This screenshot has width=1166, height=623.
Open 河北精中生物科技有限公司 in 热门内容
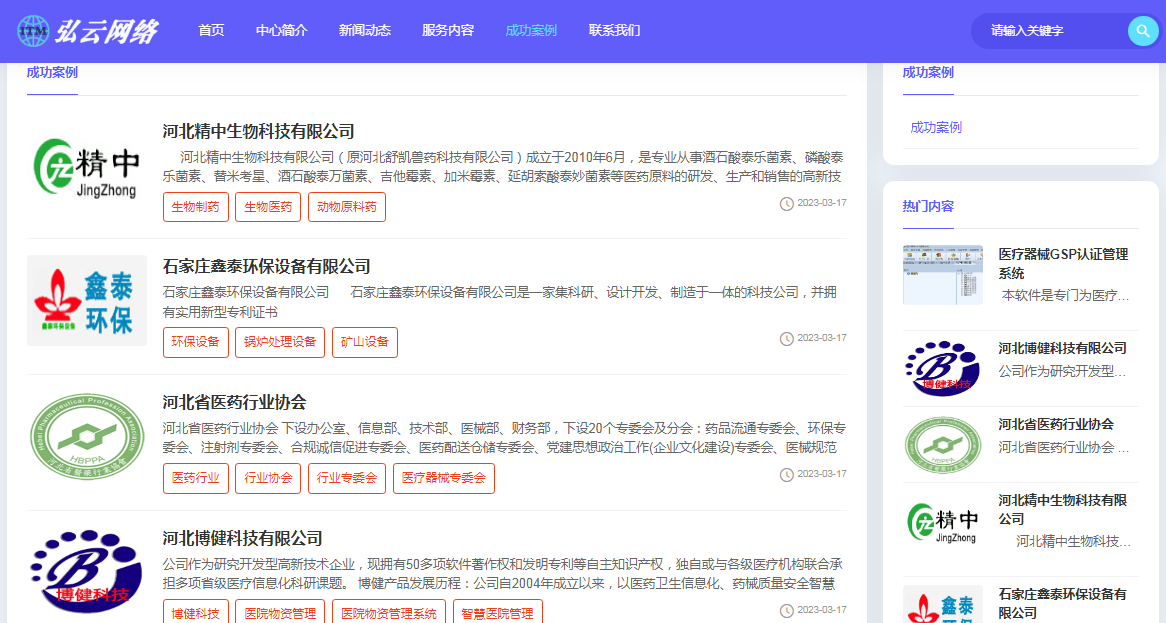(1063, 509)
